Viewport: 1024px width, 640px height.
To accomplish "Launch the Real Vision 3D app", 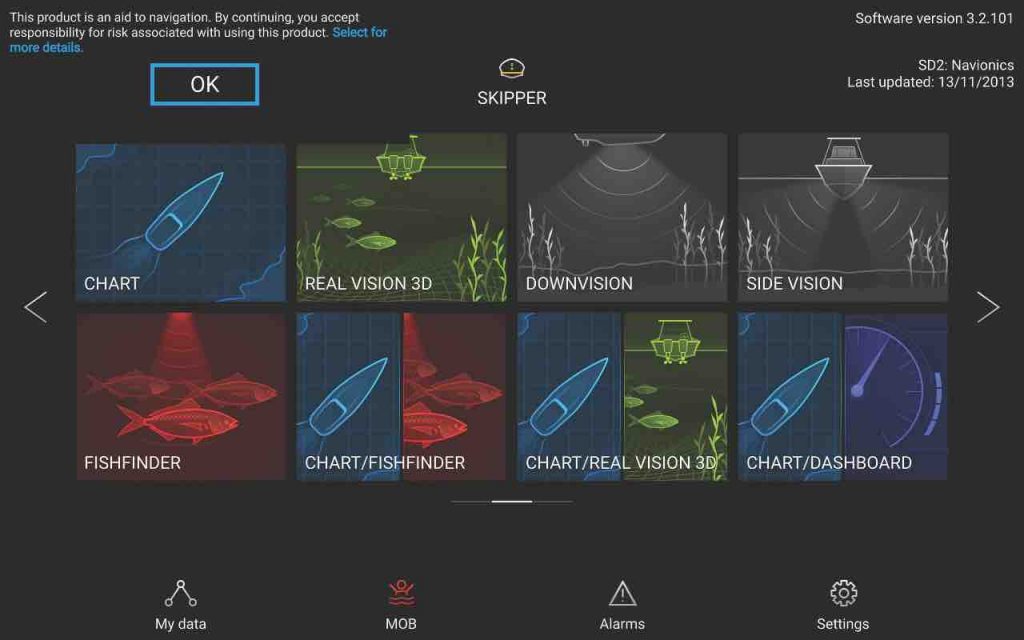I will click(402, 217).
